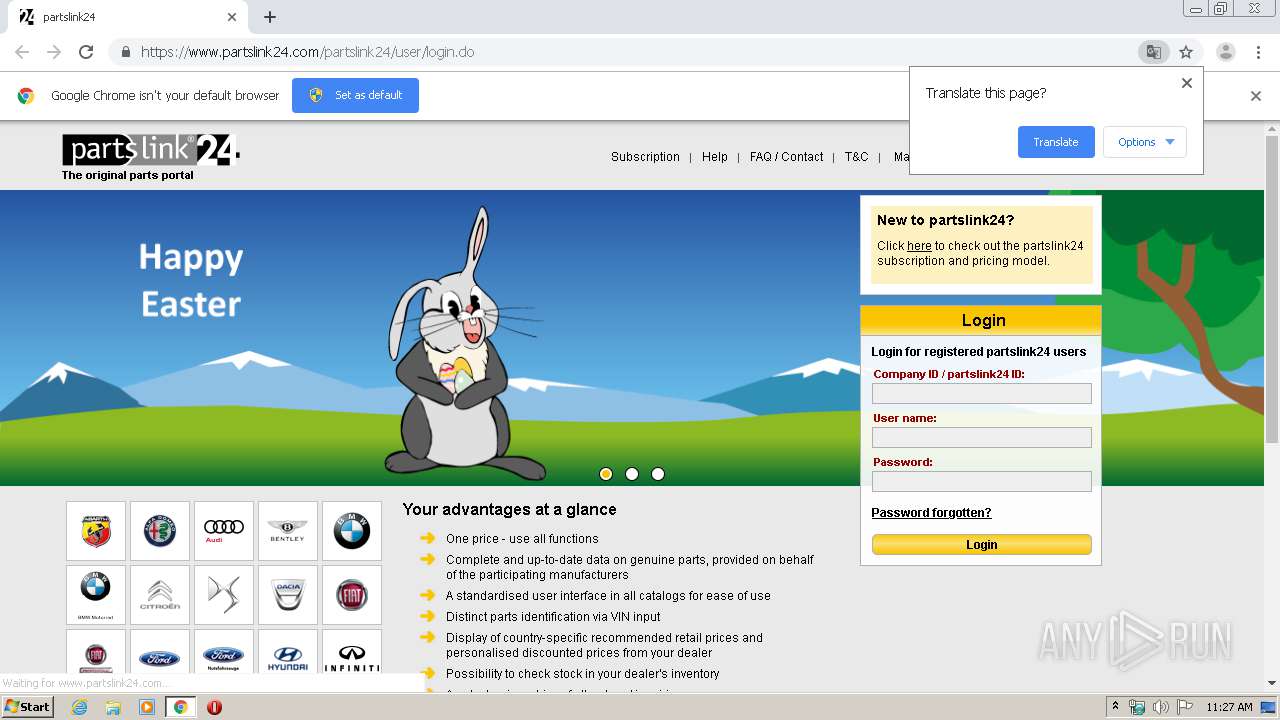Click the 'One price - use all functions' text

[x=522, y=539]
